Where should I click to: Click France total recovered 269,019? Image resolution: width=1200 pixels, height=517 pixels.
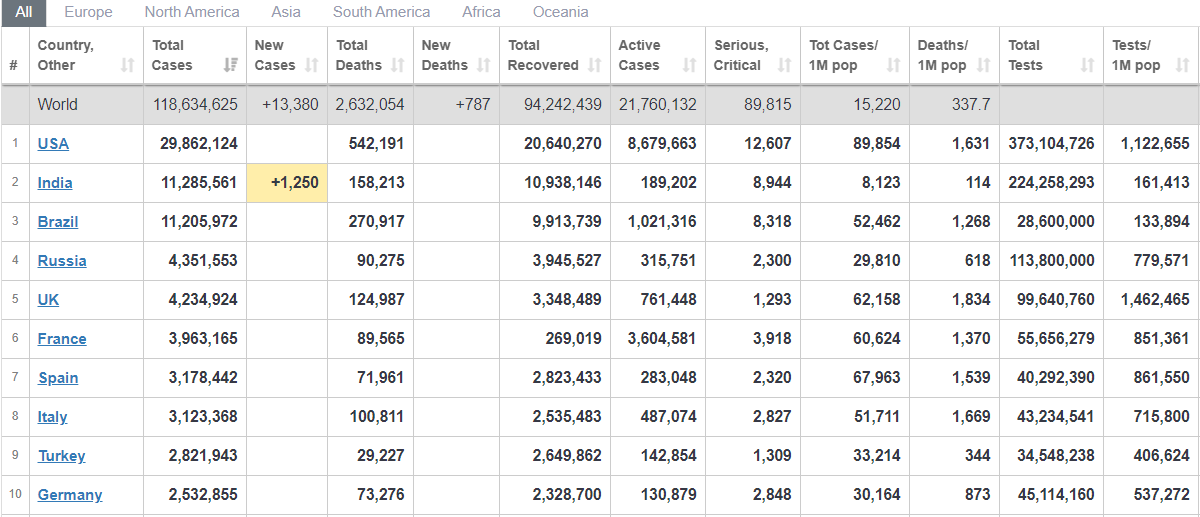click(x=574, y=338)
